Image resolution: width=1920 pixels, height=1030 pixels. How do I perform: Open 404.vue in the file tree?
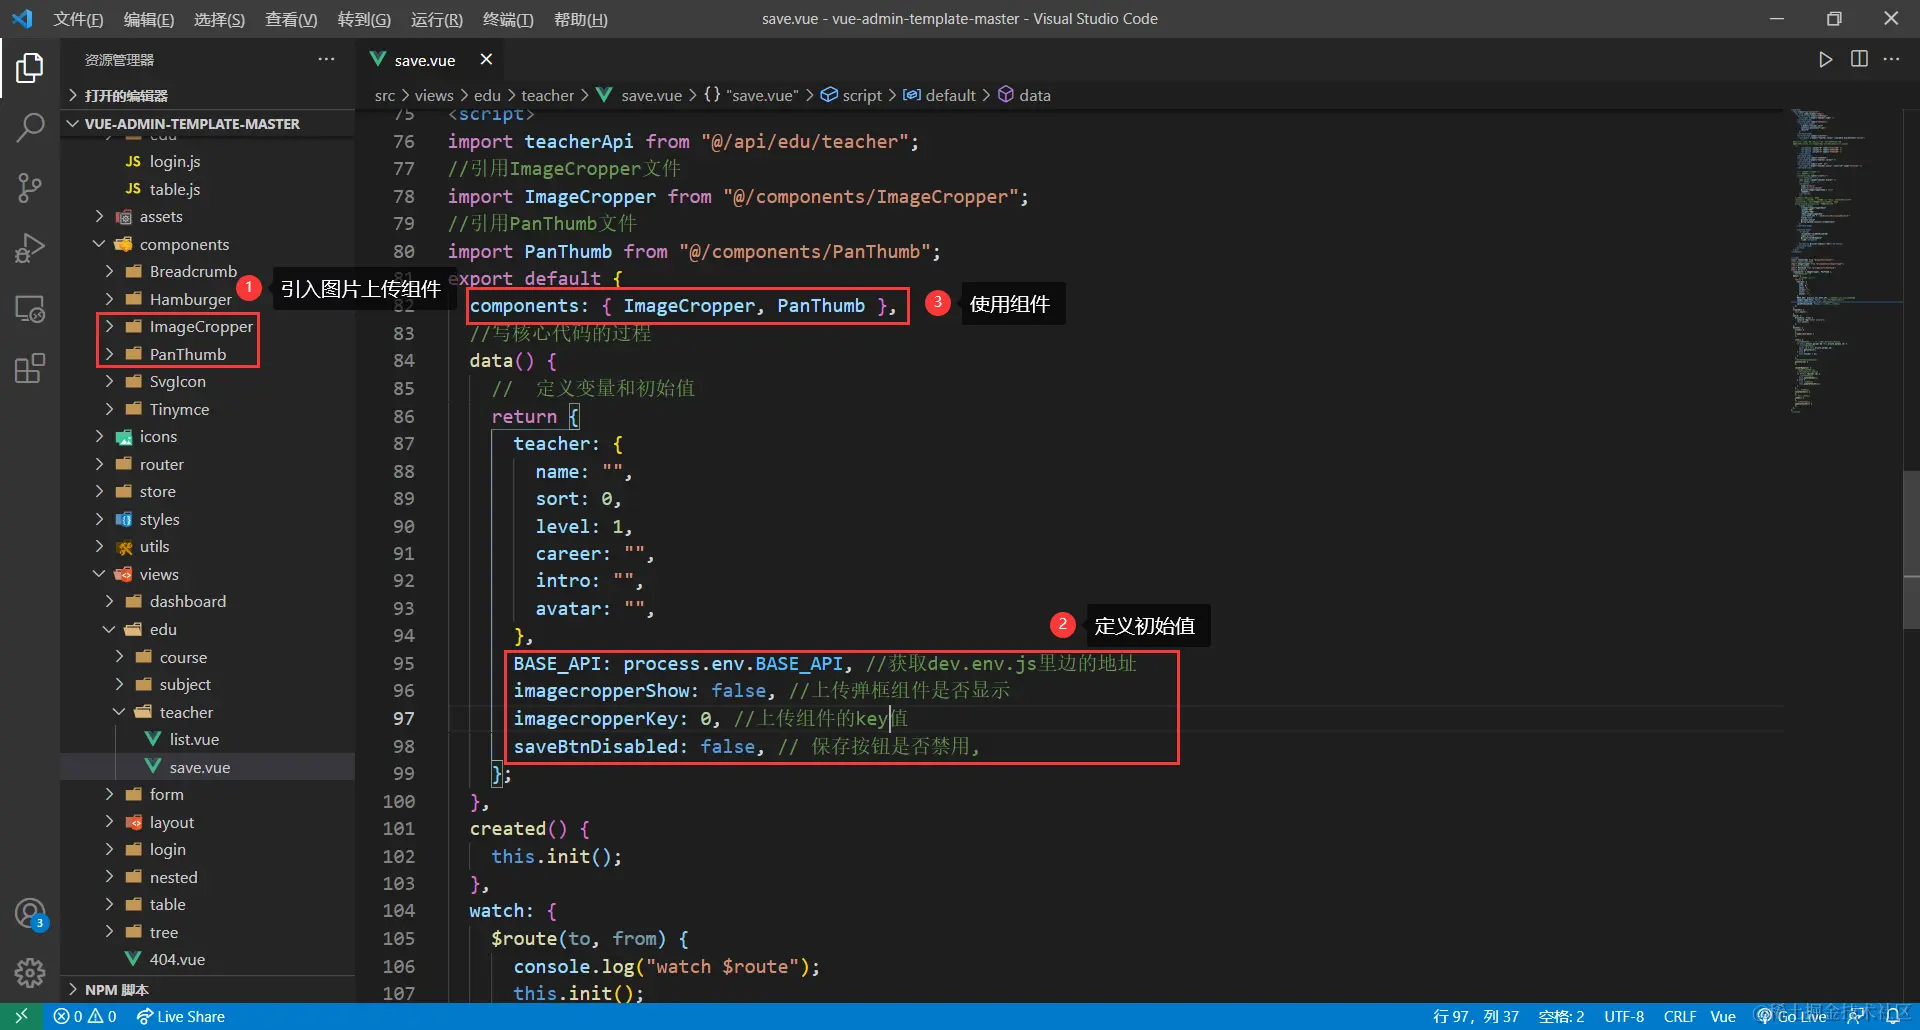pyautogui.click(x=207, y=960)
